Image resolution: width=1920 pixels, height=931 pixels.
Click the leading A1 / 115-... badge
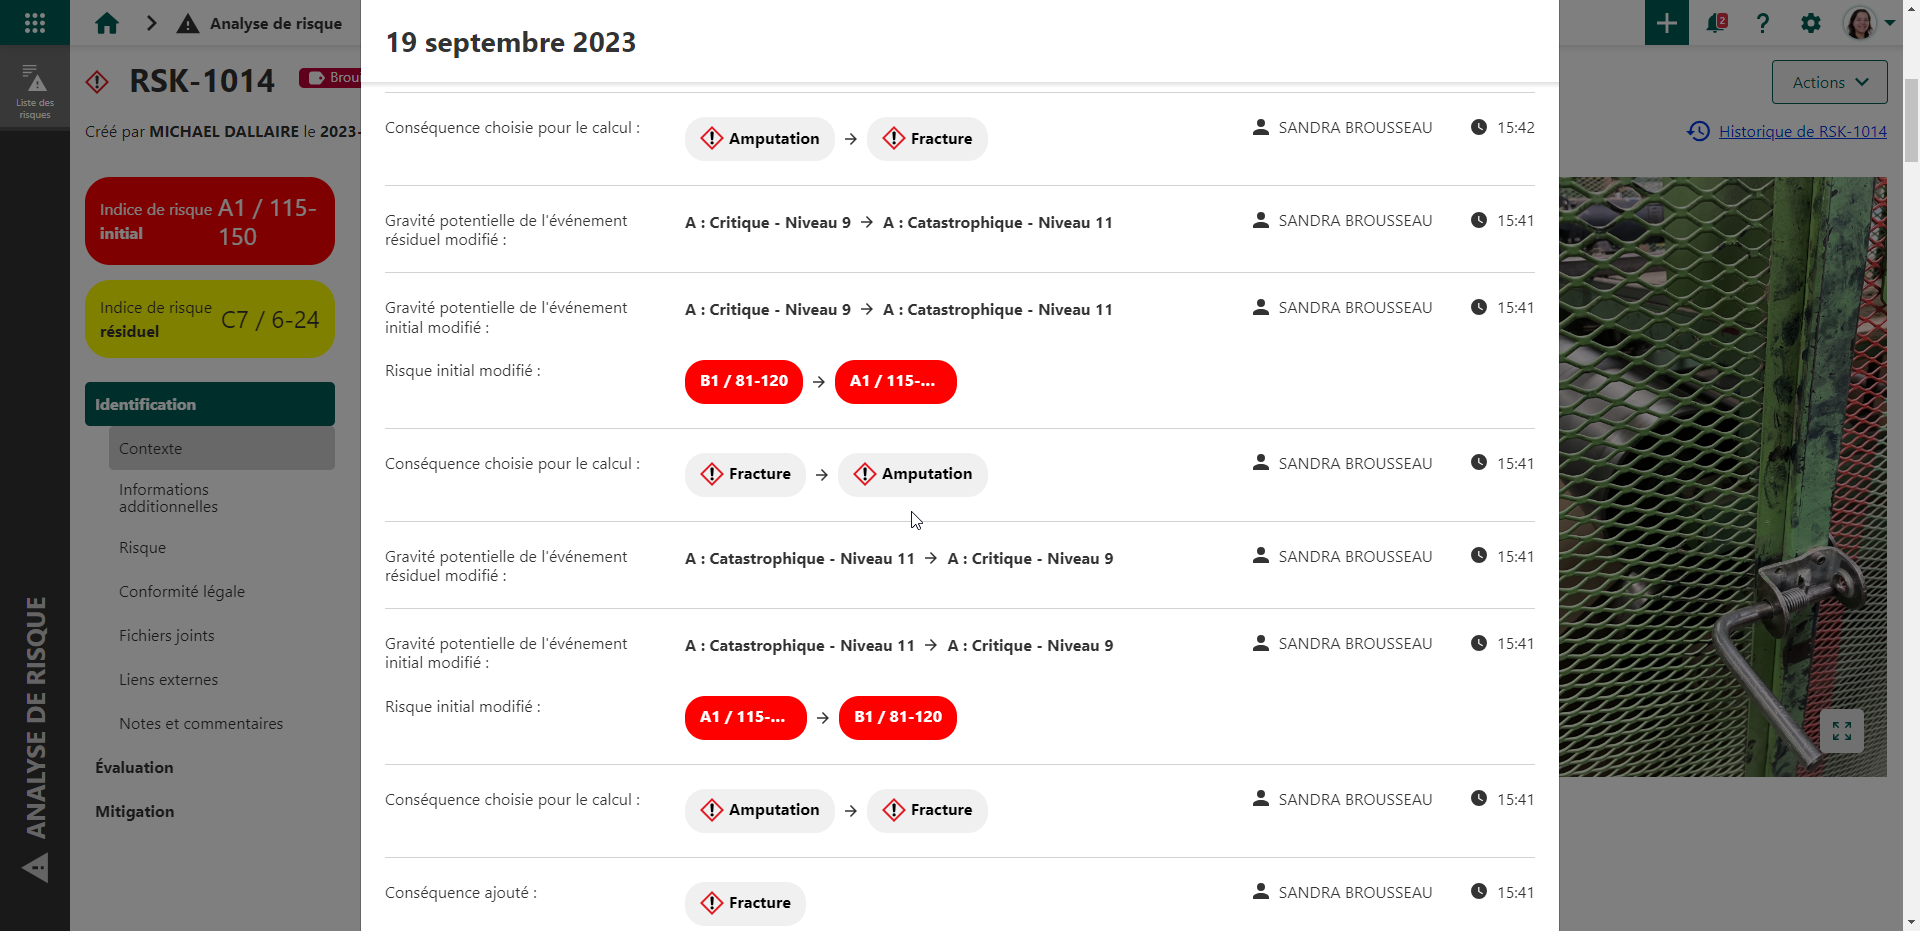point(746,718)
